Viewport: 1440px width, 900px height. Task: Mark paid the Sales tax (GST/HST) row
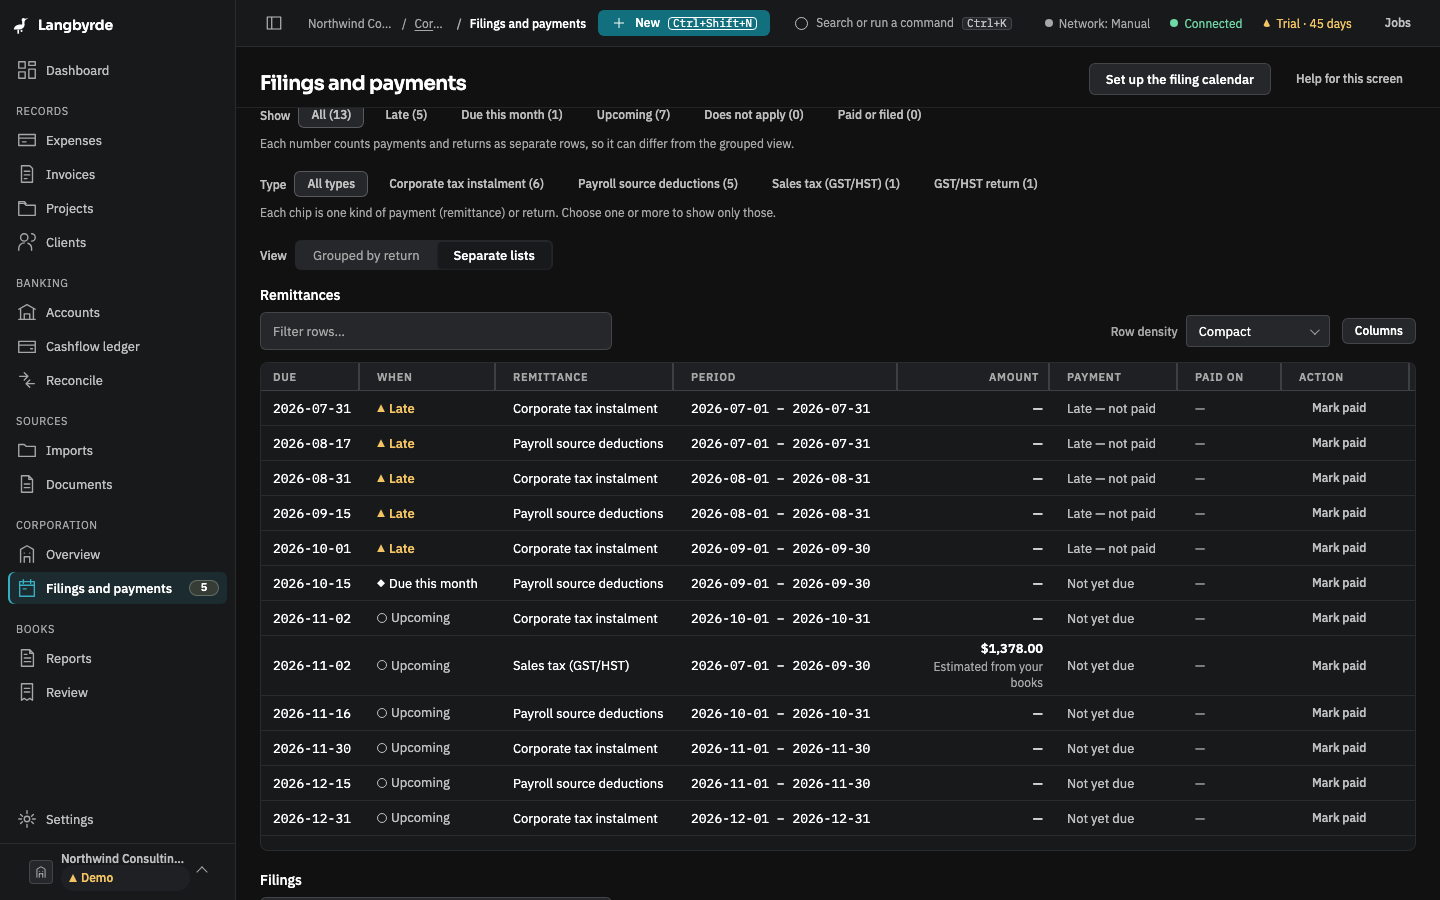[x=1339, y=666]
